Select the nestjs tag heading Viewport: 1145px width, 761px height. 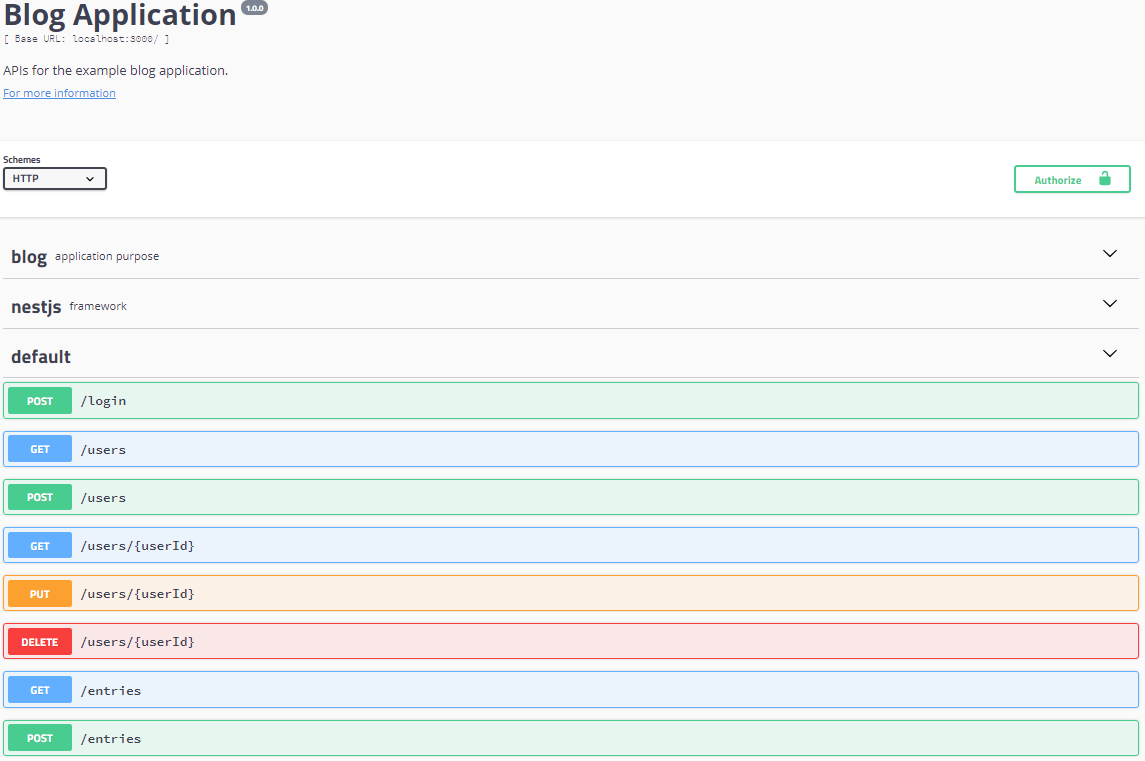point(36,307)
